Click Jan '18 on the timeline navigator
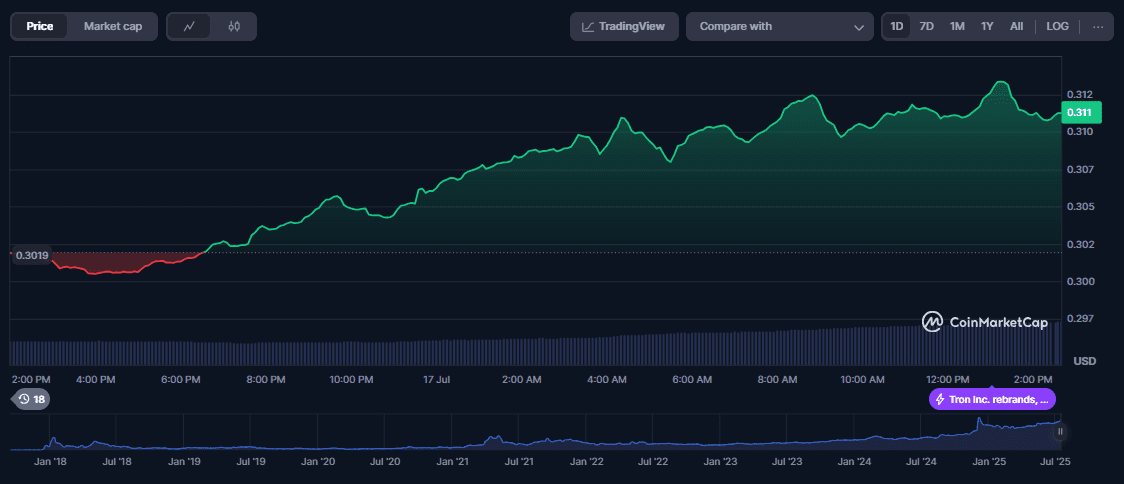1124x484 pixels. [52, 462]
